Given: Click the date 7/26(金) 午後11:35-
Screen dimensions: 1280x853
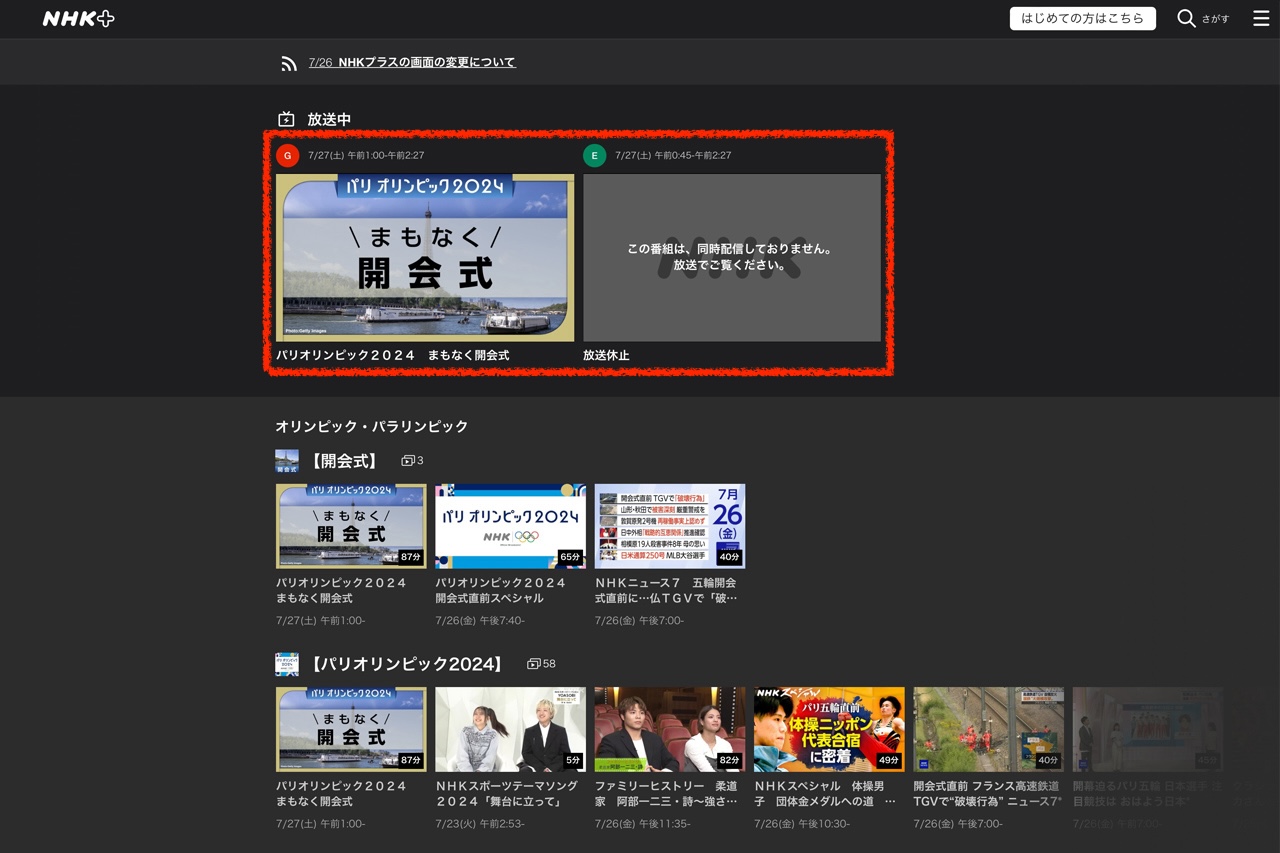Looking at the screenshot, I should (x=642, y=824).
